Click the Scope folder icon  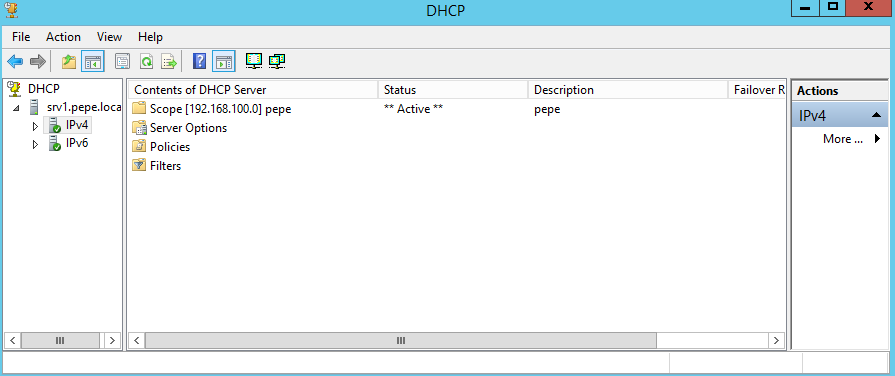[x=139, y=108]
